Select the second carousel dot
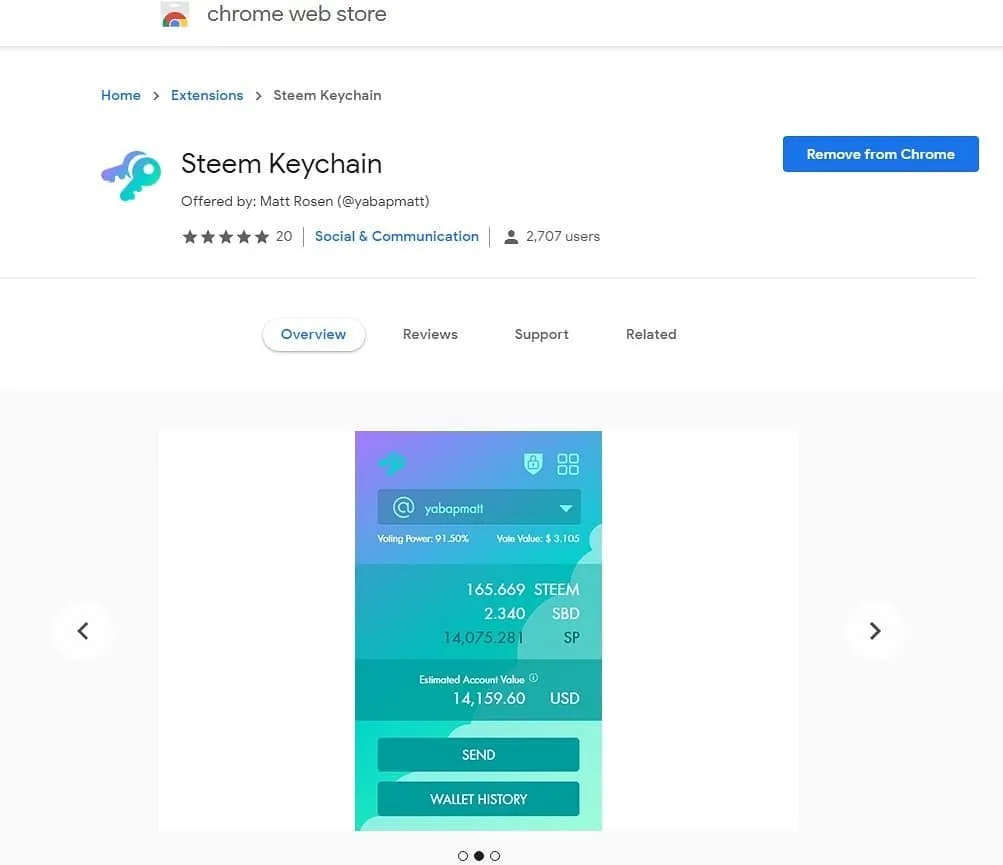Screen dimensions: 1003x865 (x=479, y=855)
